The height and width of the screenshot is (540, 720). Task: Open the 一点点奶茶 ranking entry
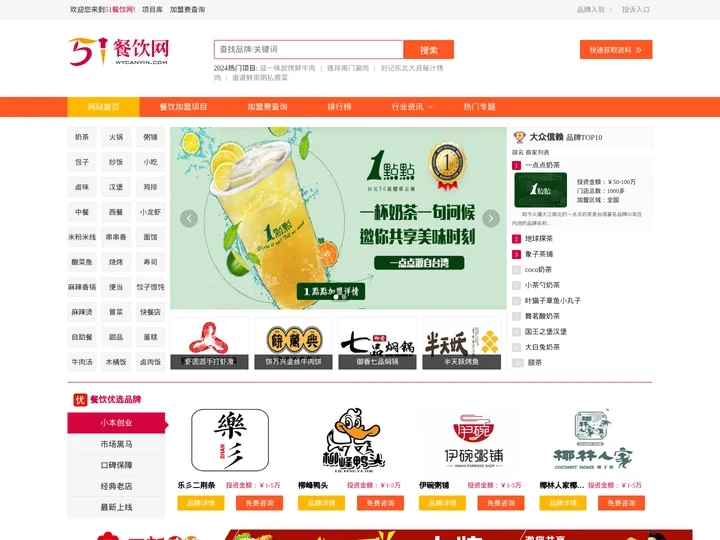542,165
